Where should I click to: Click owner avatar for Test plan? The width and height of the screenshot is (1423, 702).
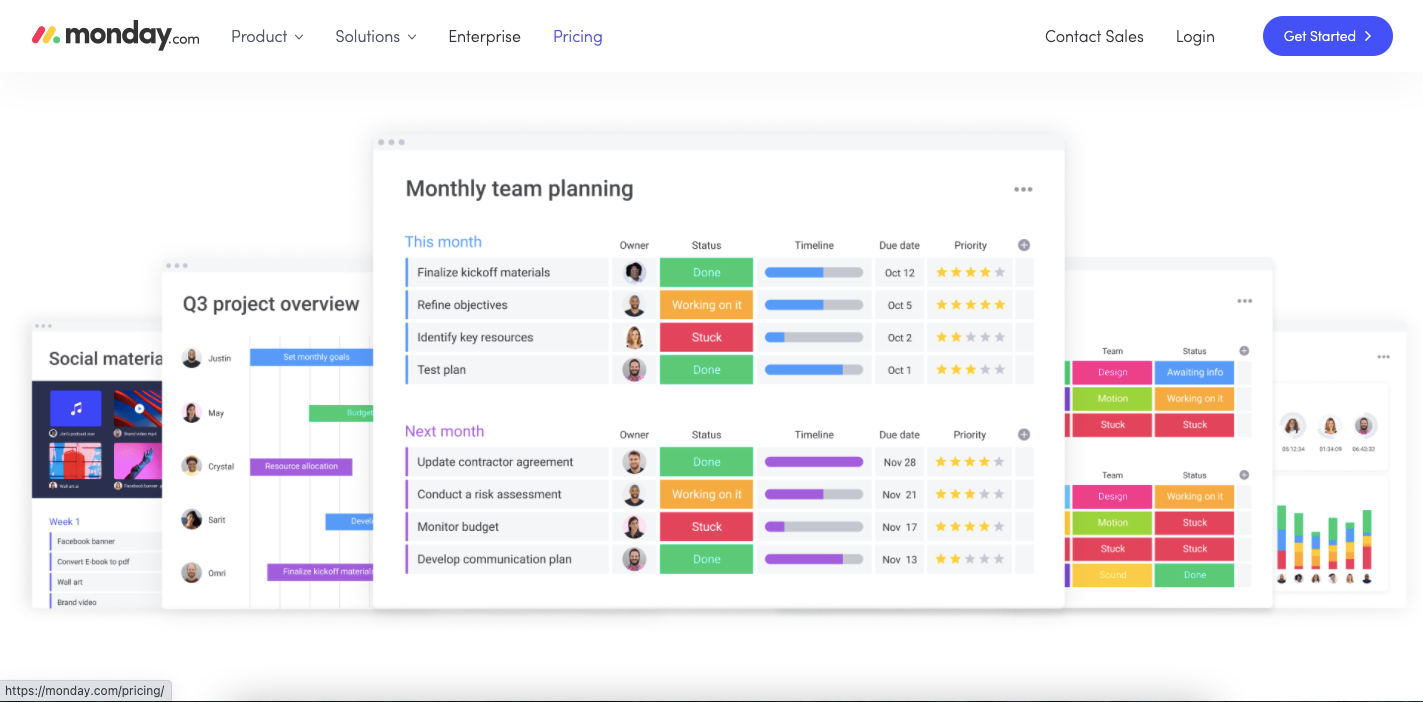[634, 370]
